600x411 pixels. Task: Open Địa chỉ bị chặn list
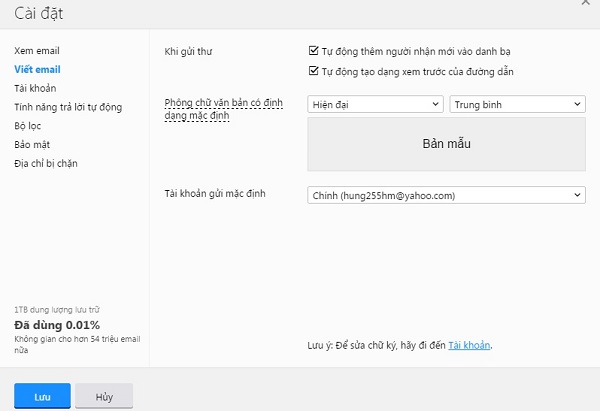46,164
